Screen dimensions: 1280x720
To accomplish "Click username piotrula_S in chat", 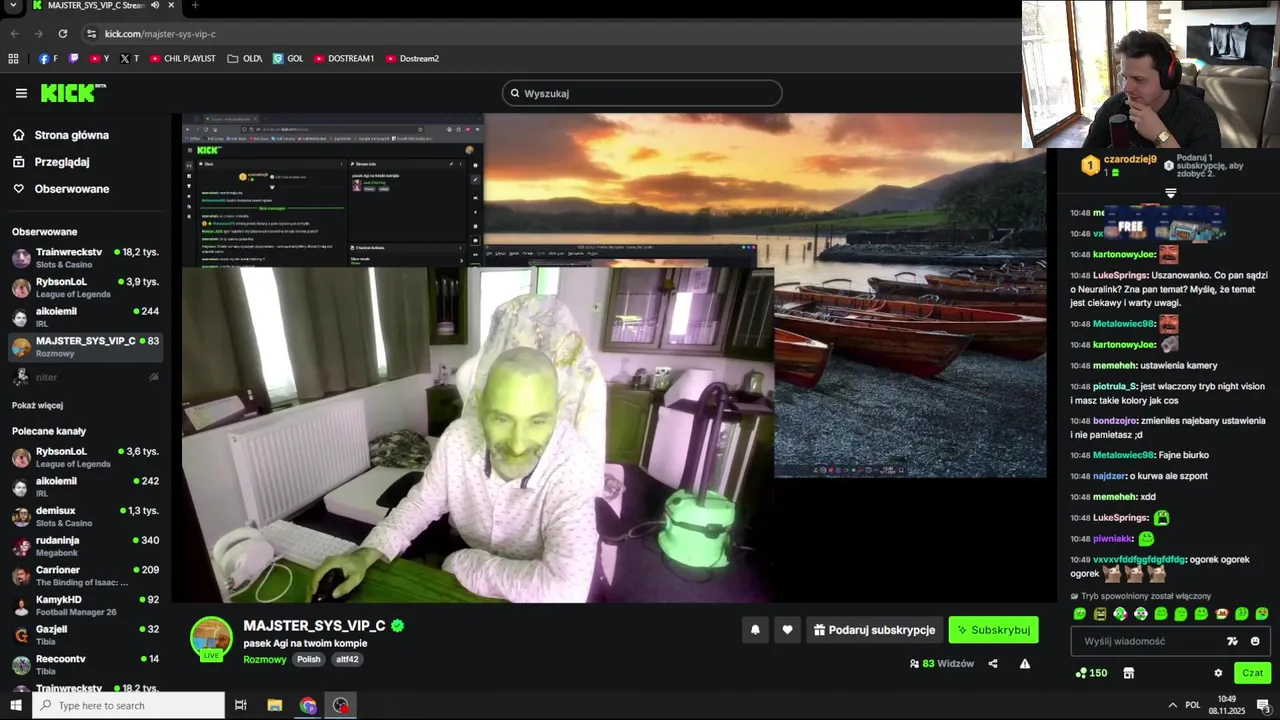I will coord(1115,386).
